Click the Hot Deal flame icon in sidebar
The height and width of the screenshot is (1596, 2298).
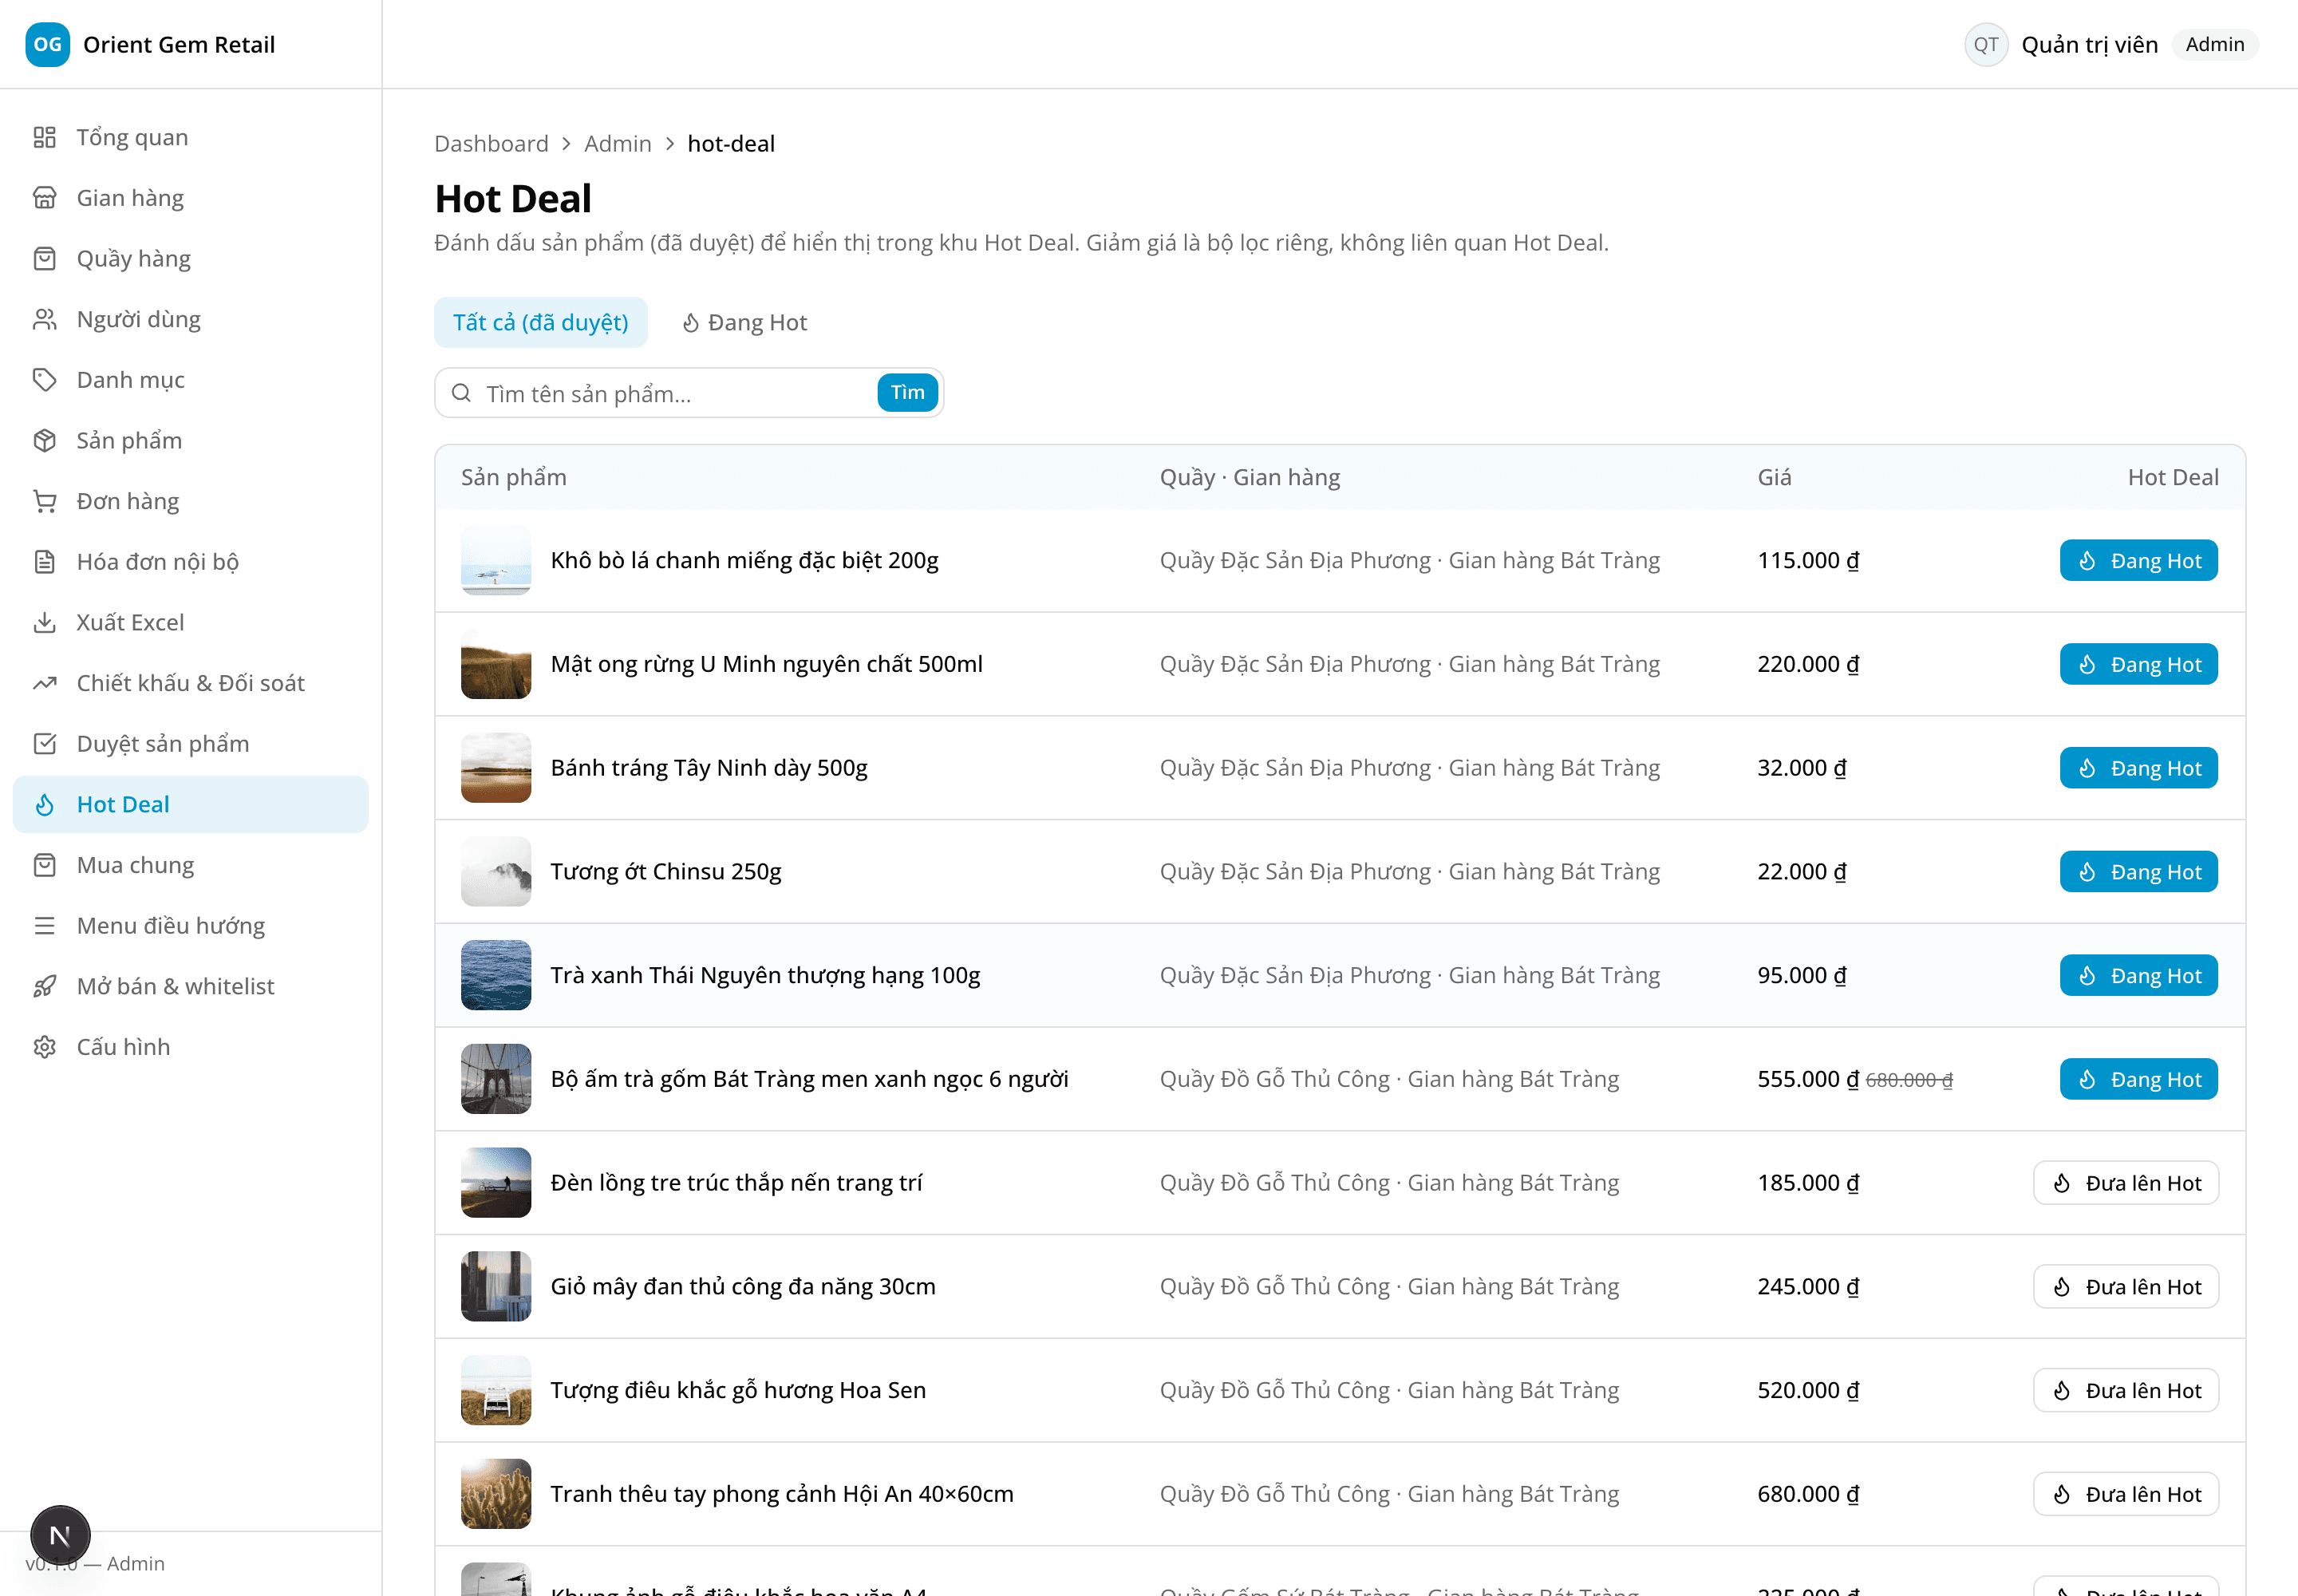tap(44, 804)
